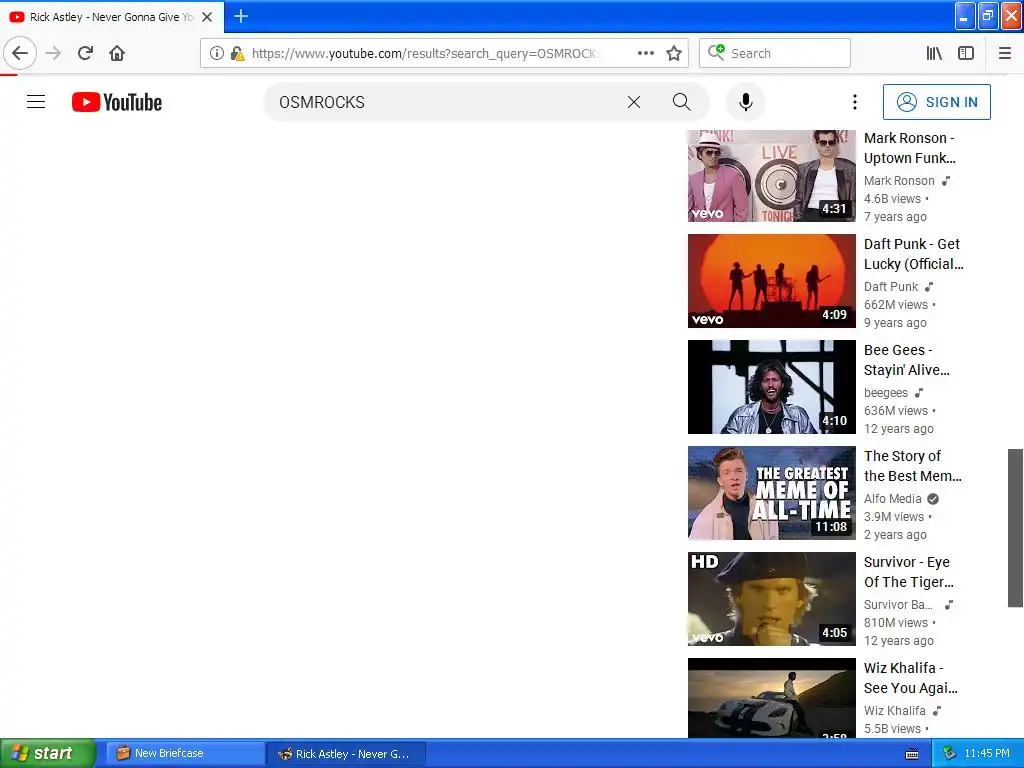Image resolution: width=1024 pixels, height=768 pixels.
Task: Click the padlock warning icon
Action: (238, 54)
